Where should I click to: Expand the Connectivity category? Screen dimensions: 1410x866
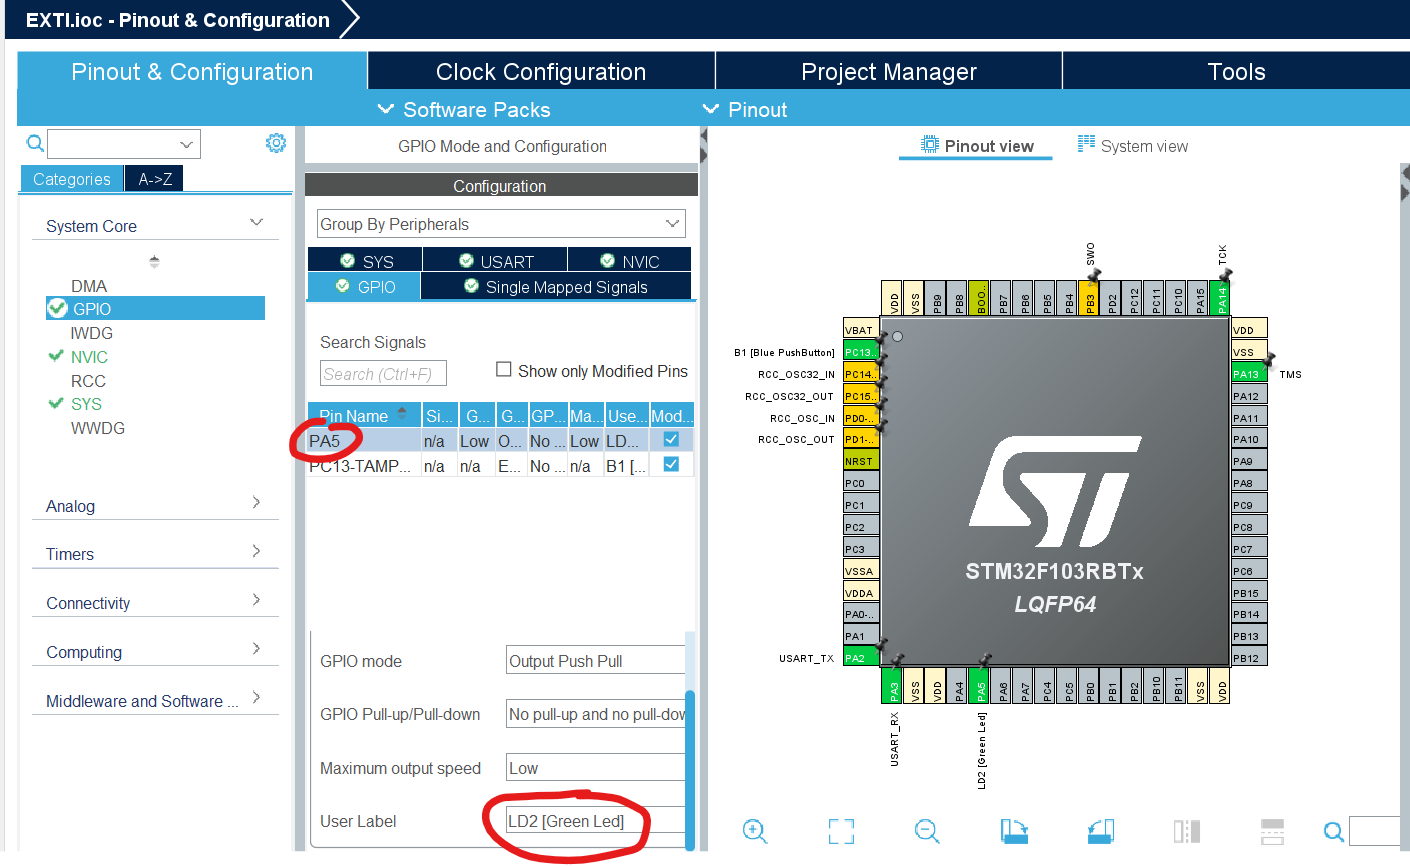click(256, 600)
